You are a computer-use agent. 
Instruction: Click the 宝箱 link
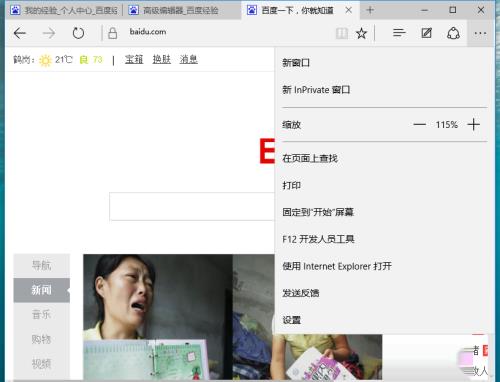click(134, 59)
